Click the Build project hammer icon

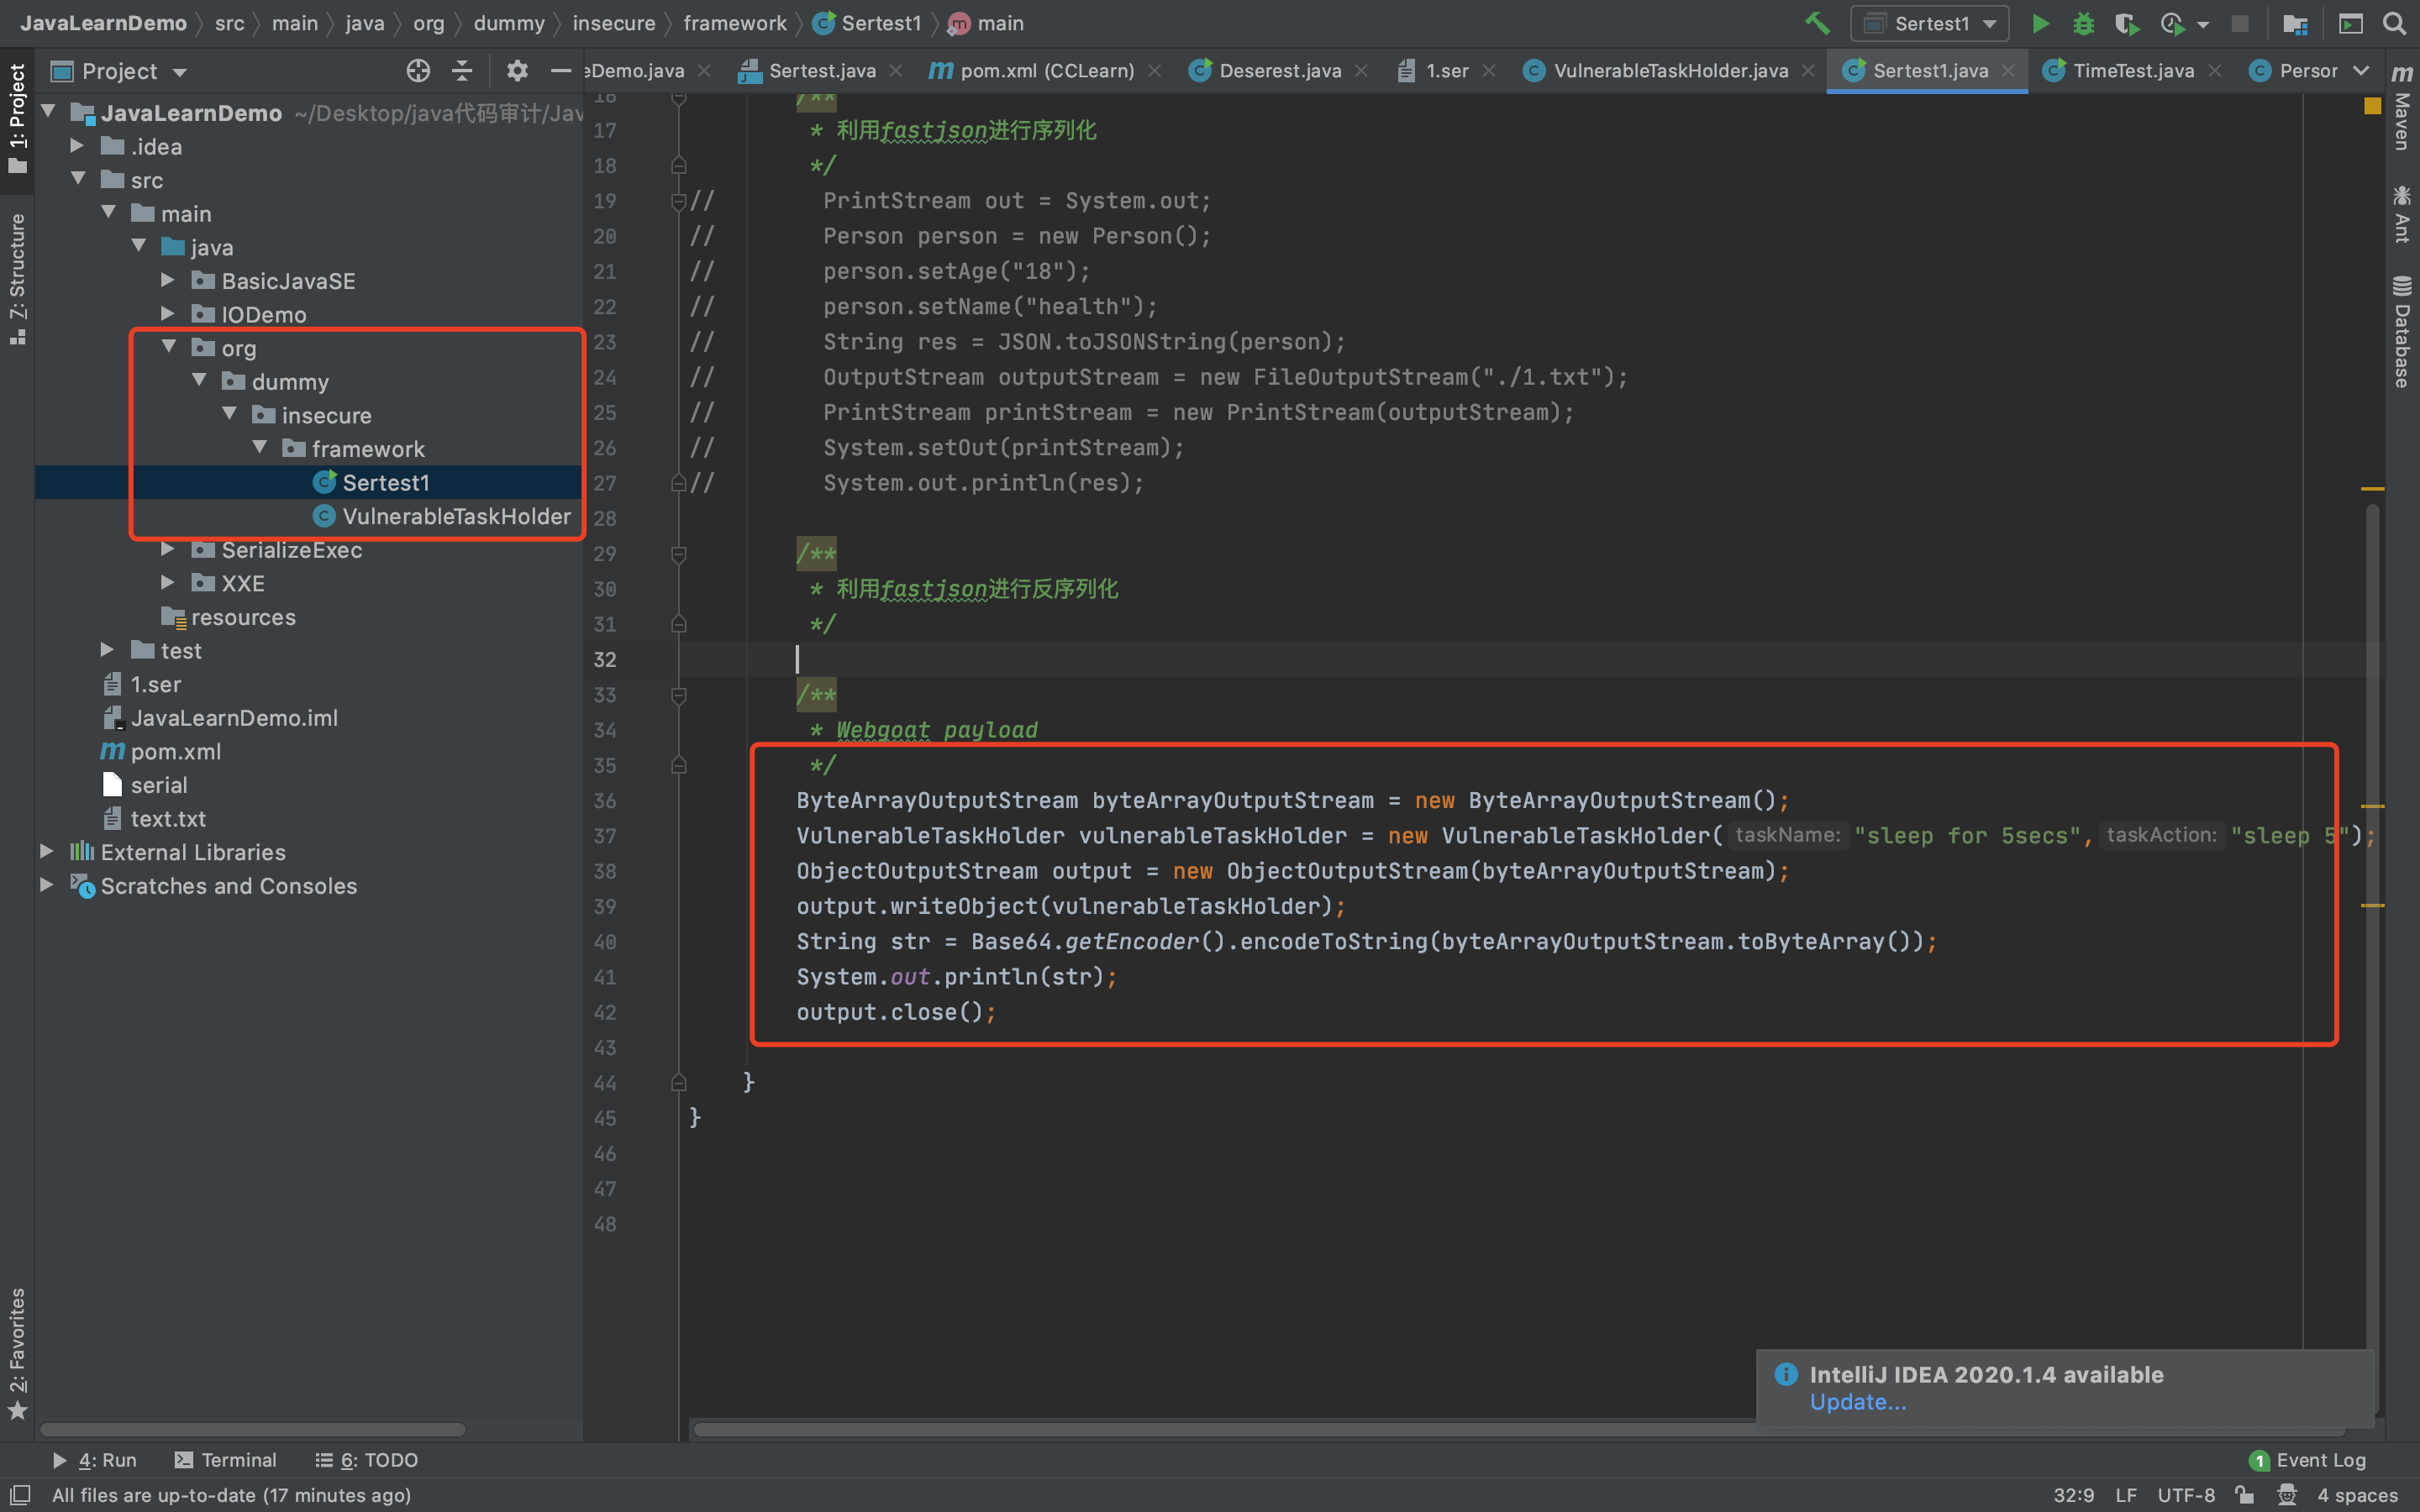coord(1817,24)
